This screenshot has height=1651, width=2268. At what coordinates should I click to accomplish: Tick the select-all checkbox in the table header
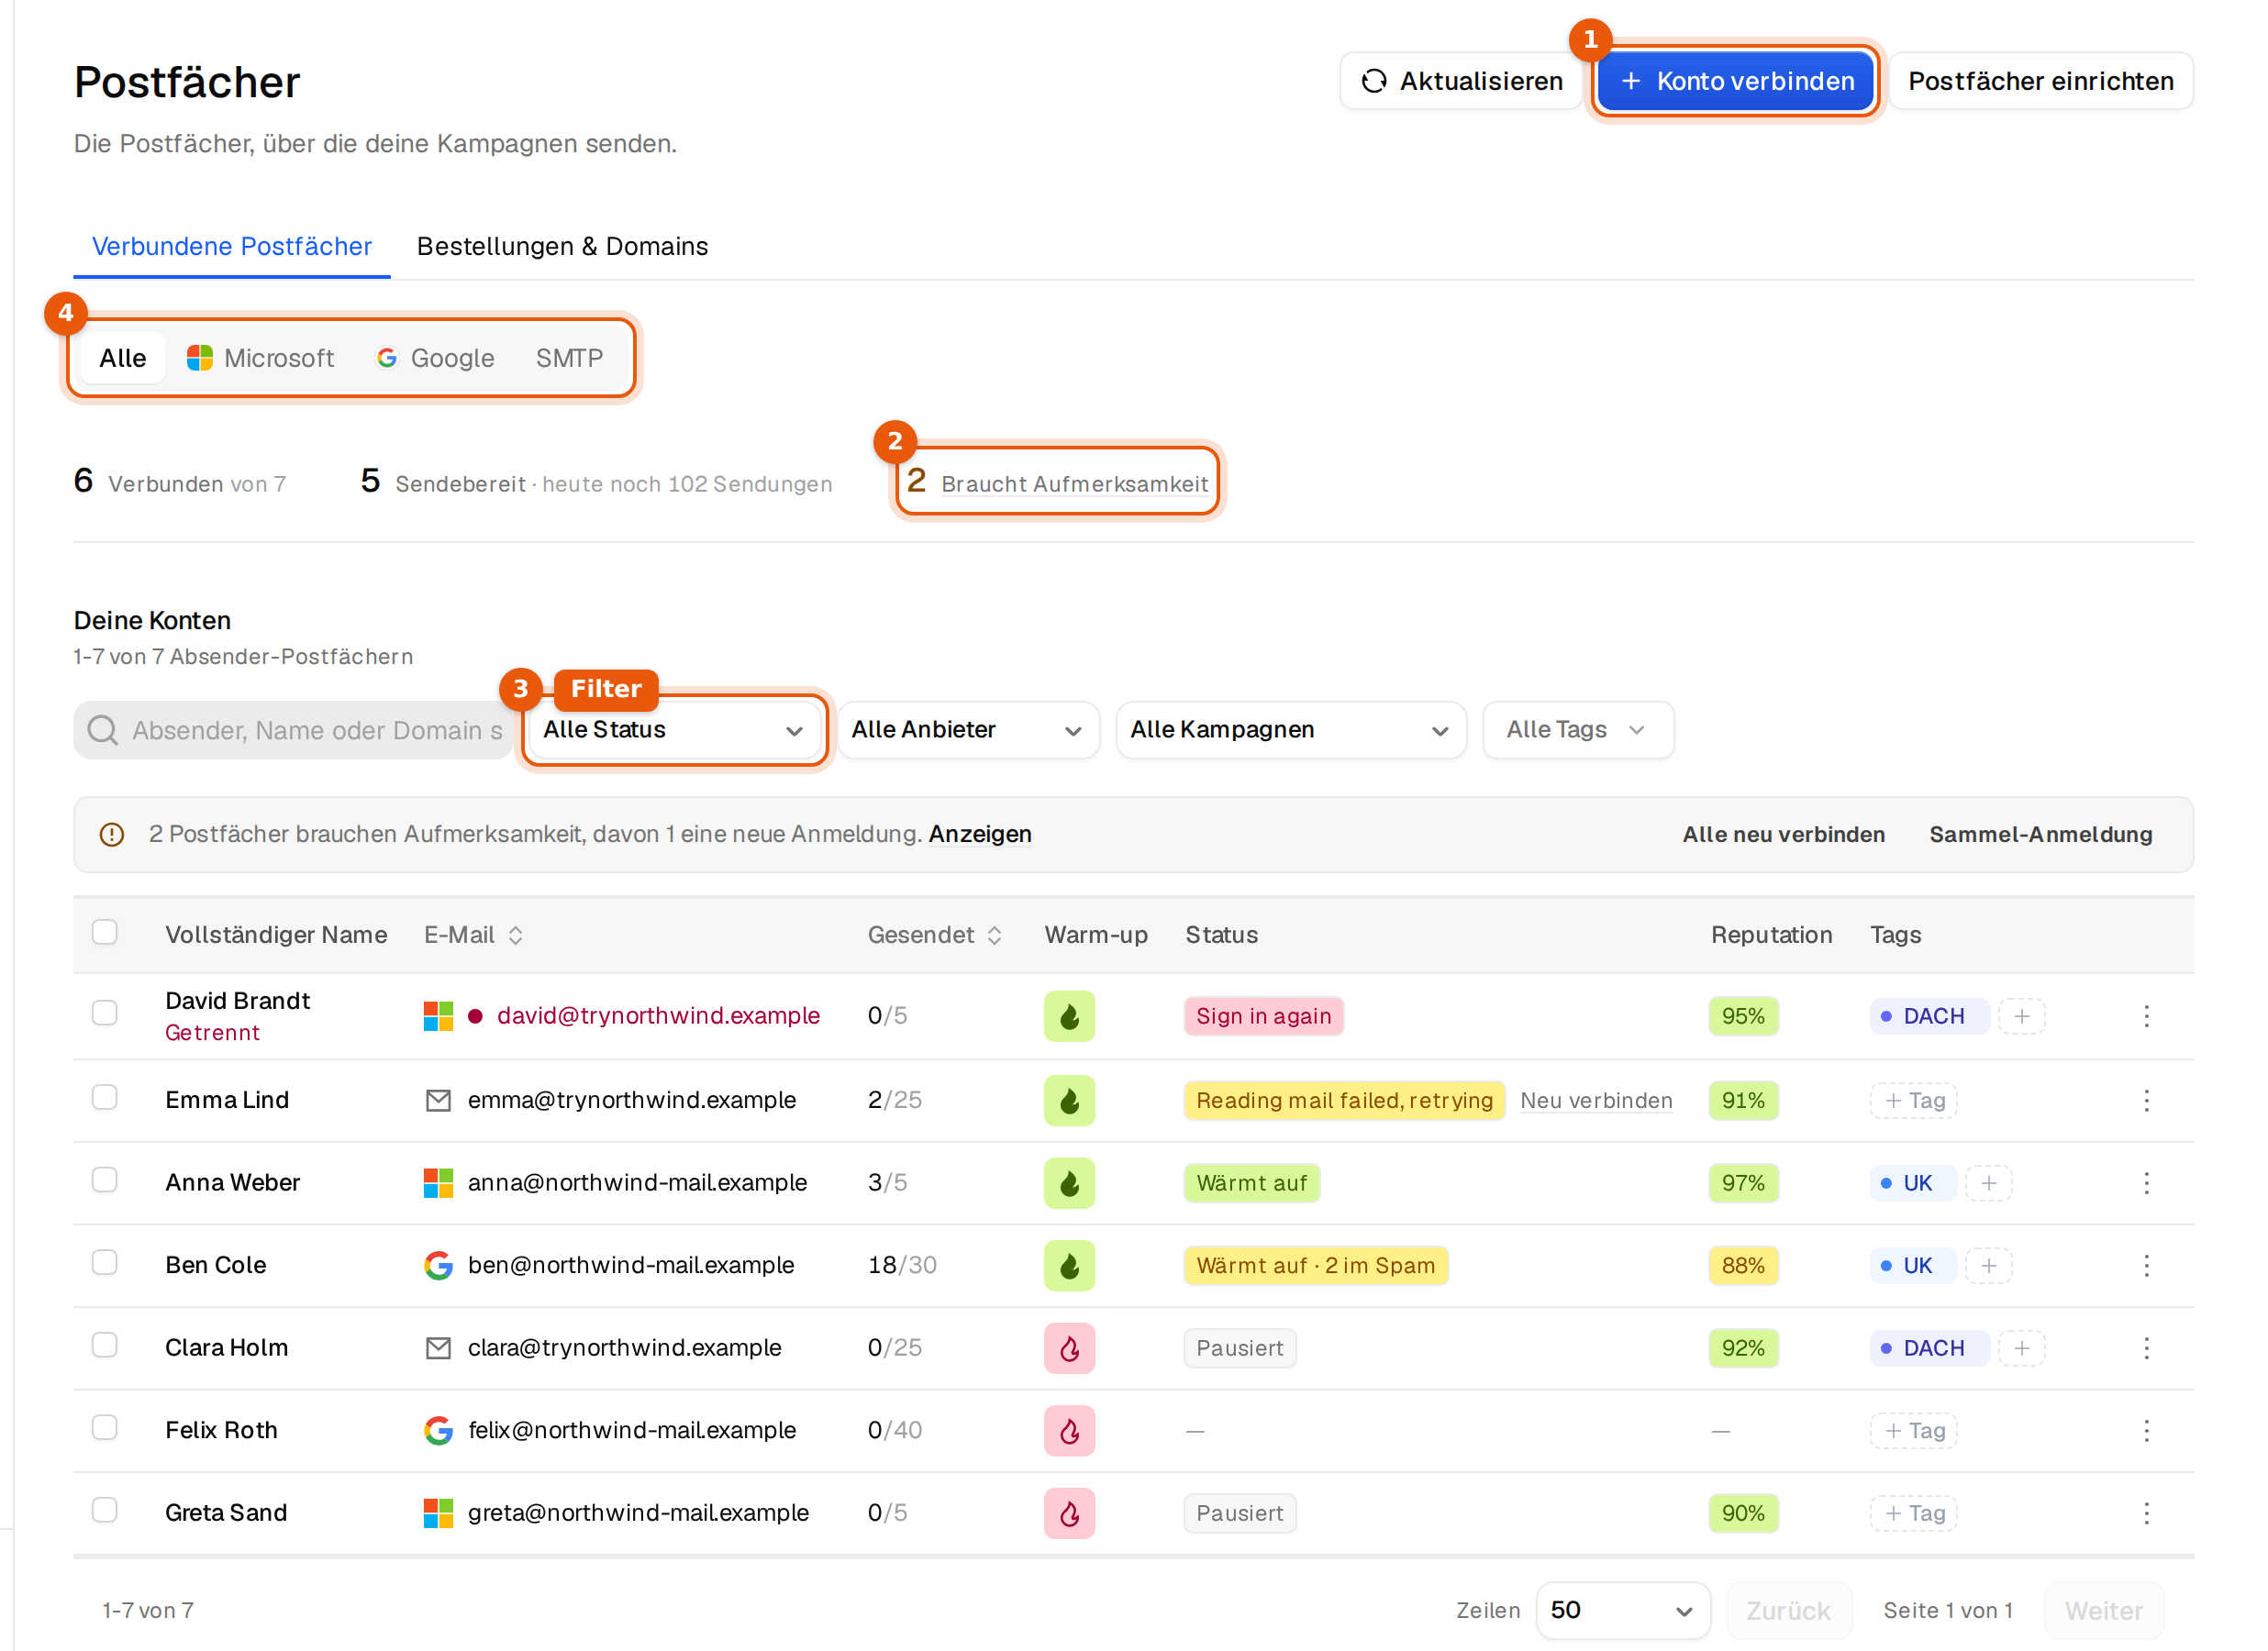104,932
